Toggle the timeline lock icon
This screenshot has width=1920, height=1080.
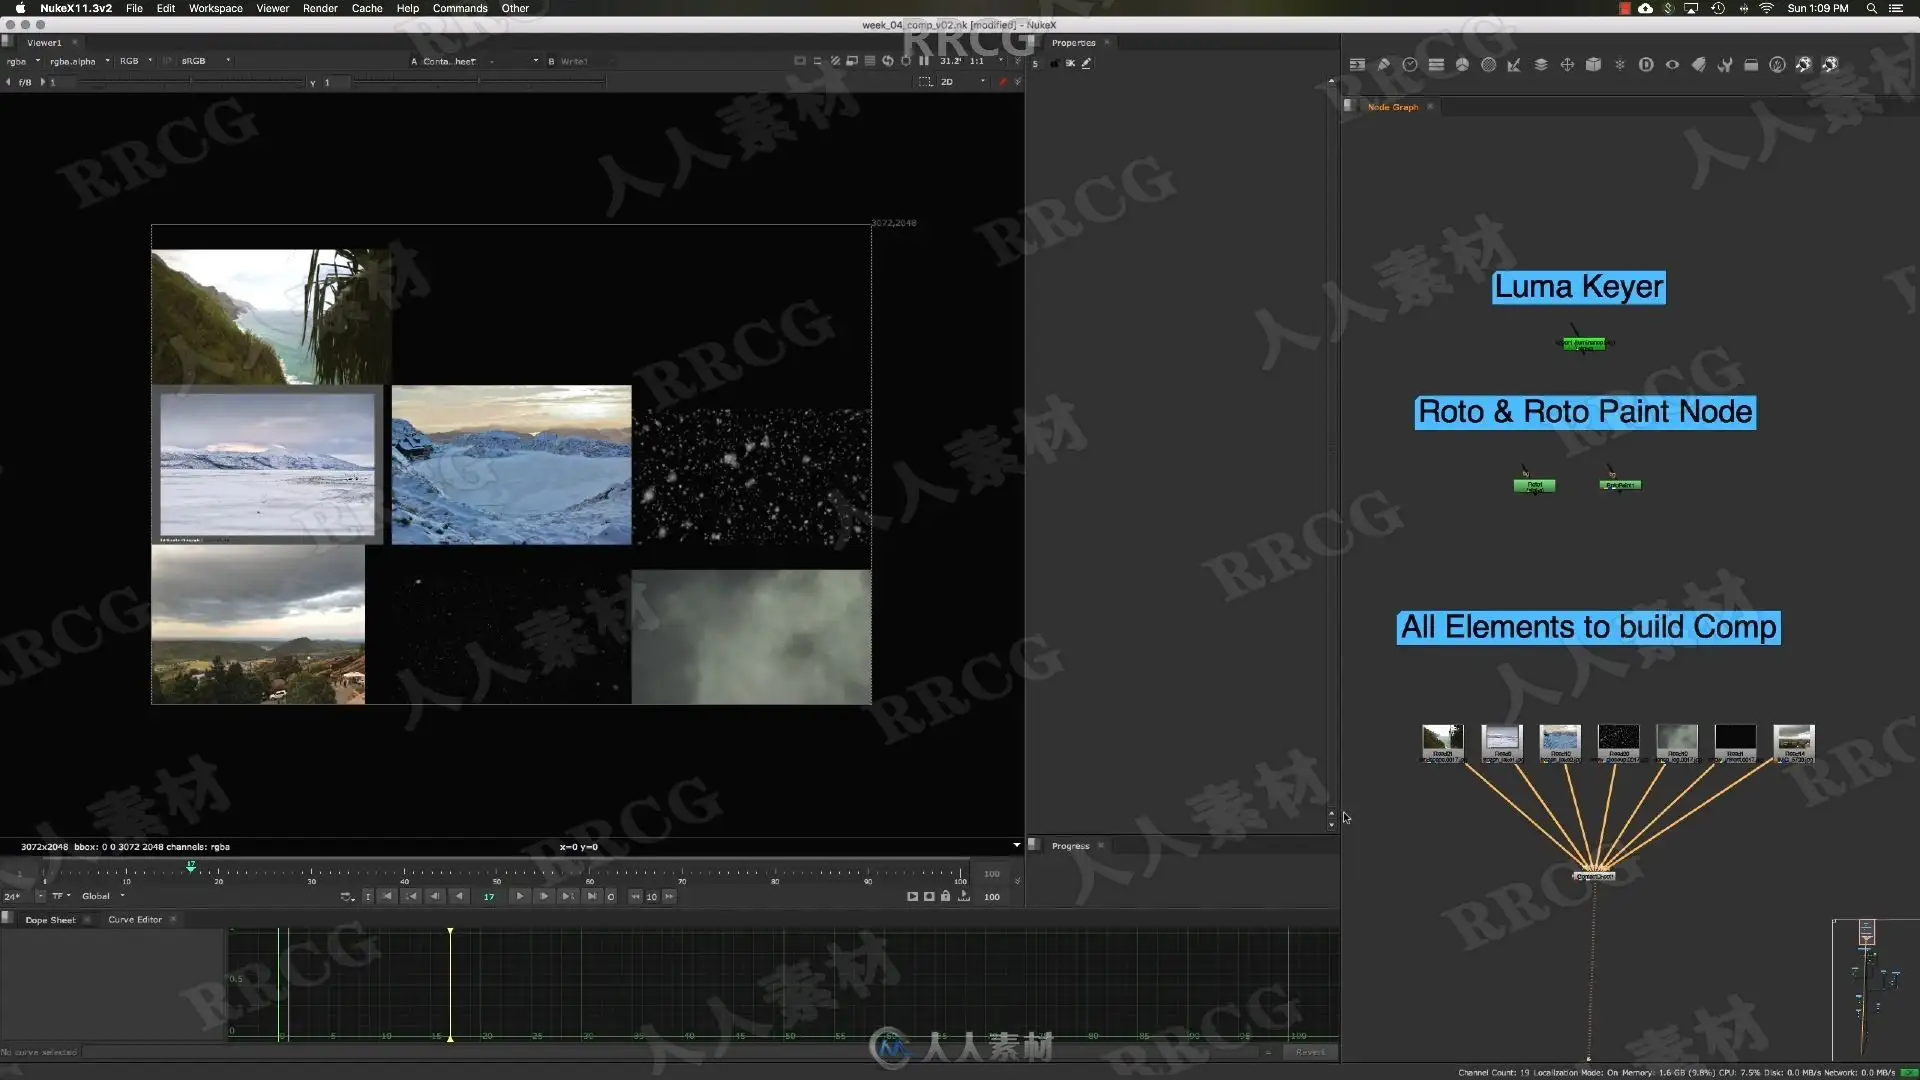tap(945, 896)
